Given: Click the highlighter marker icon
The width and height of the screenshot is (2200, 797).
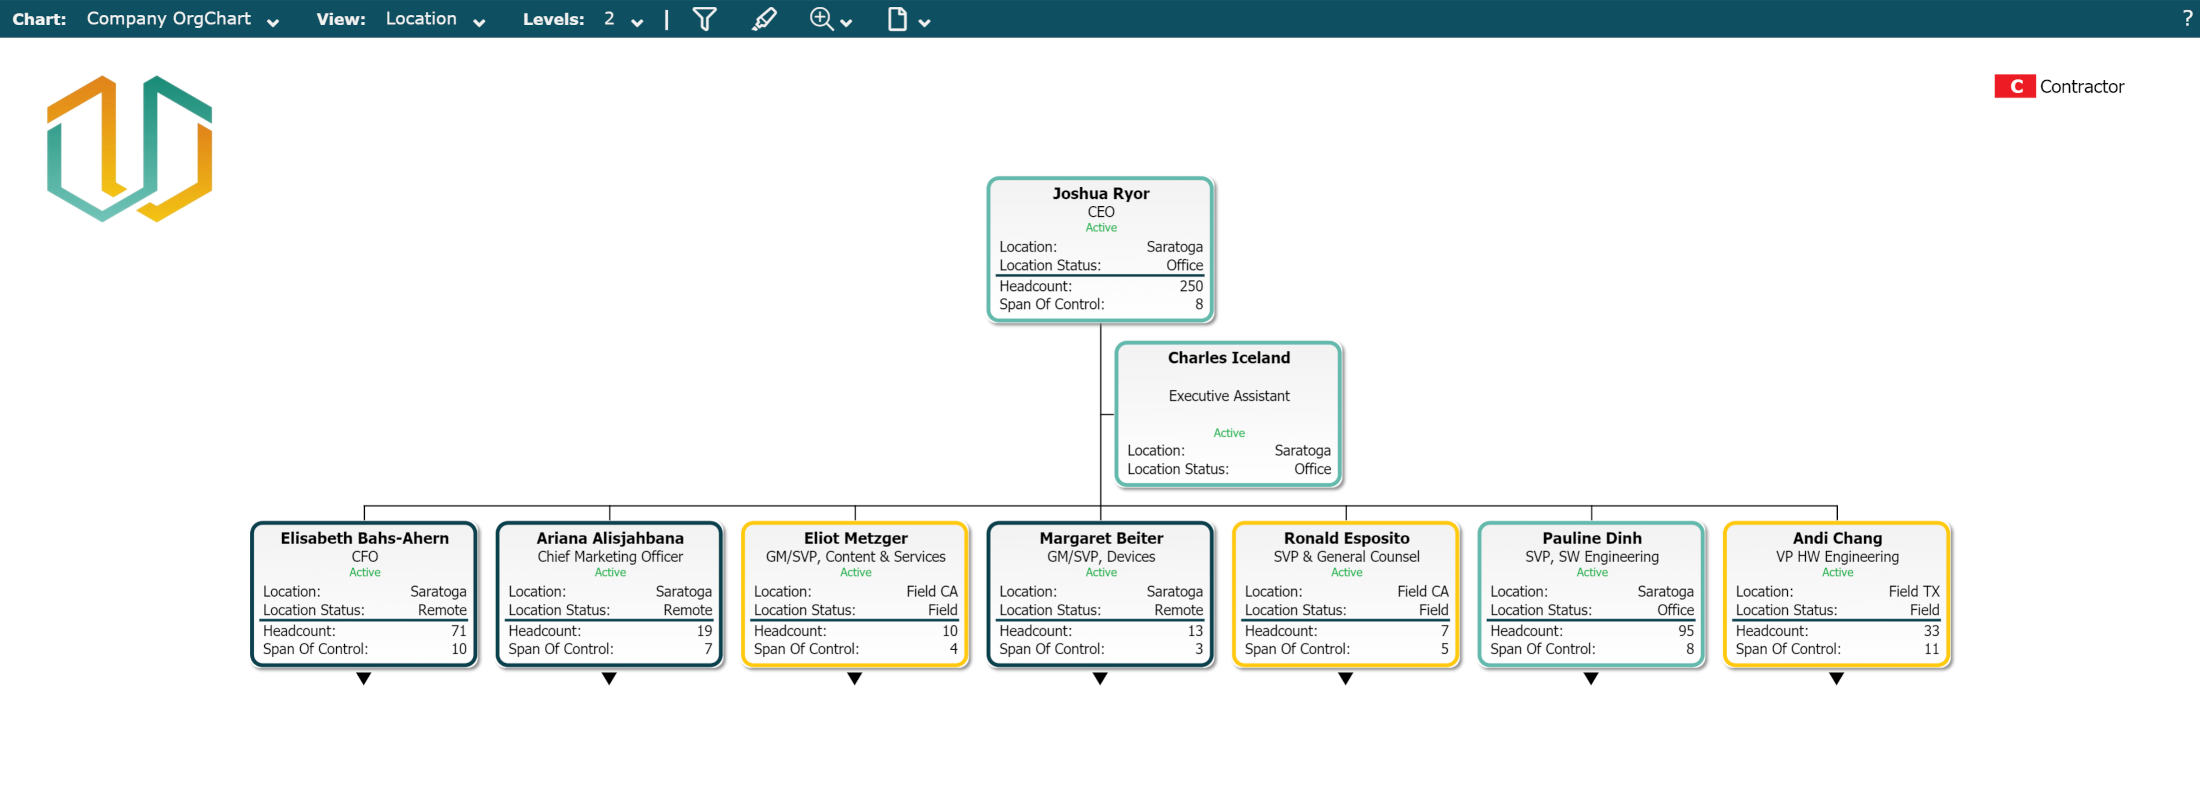Looking at the screenshot, I should pos(764,19).
